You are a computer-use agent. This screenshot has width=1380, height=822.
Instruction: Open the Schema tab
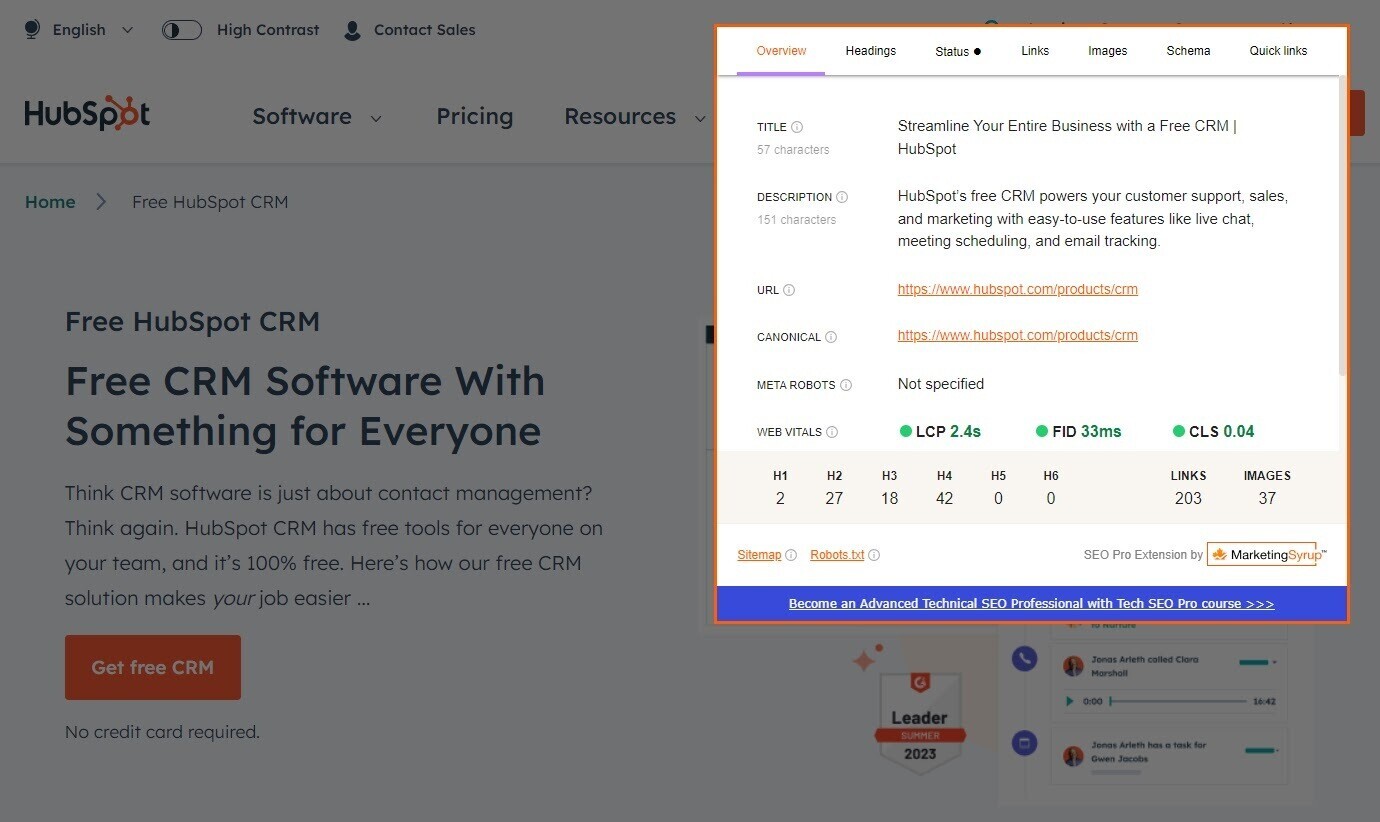(1188, 51)
